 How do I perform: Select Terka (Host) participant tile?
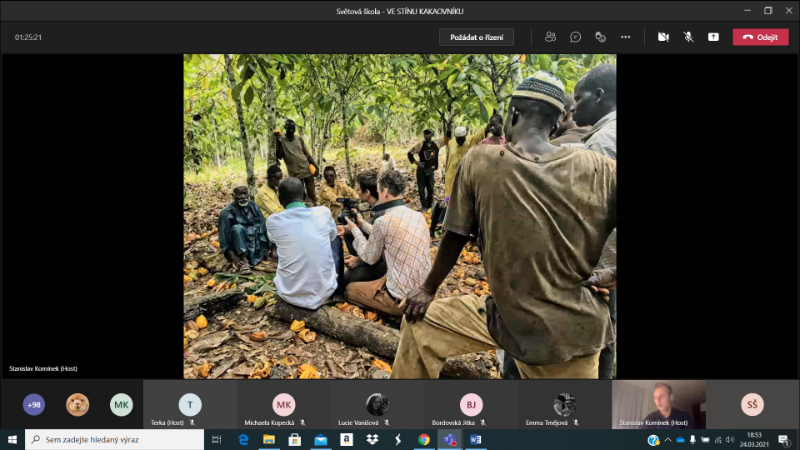[x=190, y=404]
